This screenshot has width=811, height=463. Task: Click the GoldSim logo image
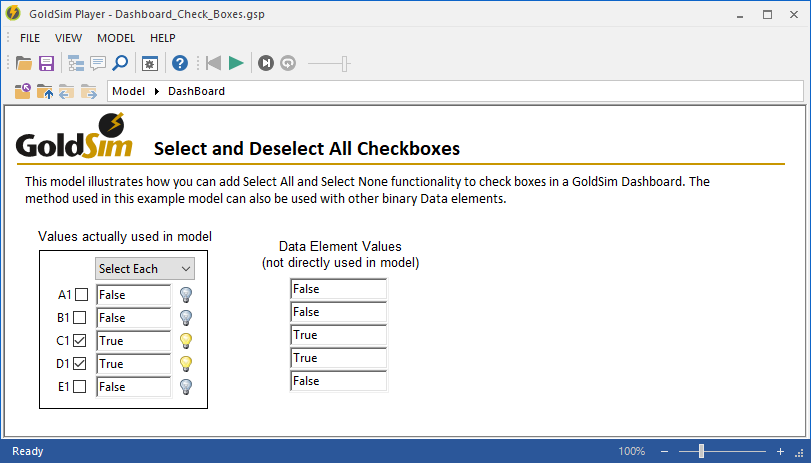[x=74, y=136]
